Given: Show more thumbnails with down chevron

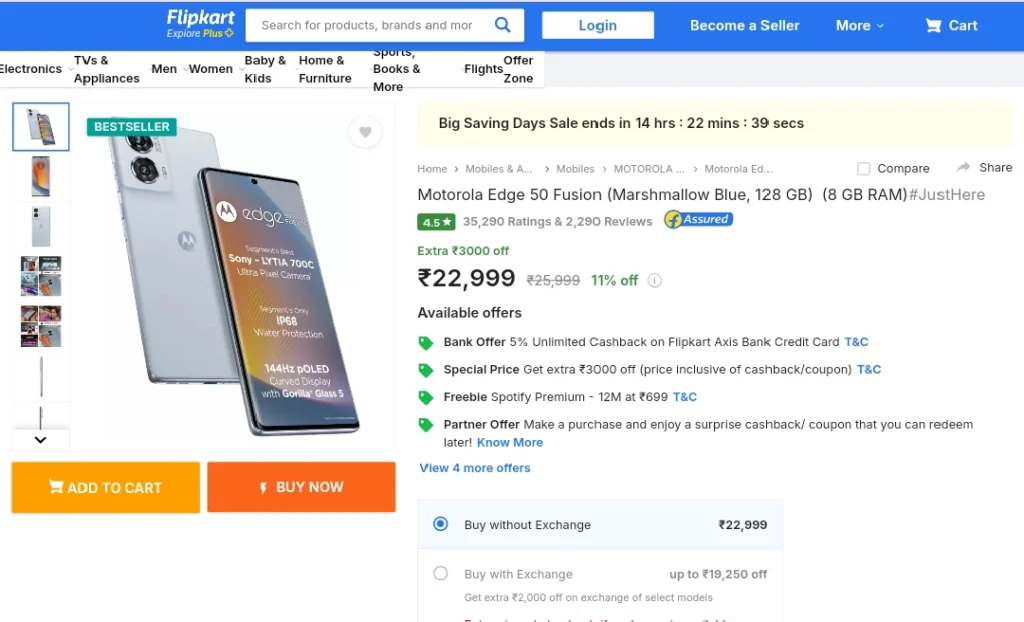Looking at the screenshot, I should pyautogui.click(x=40, y=440).
